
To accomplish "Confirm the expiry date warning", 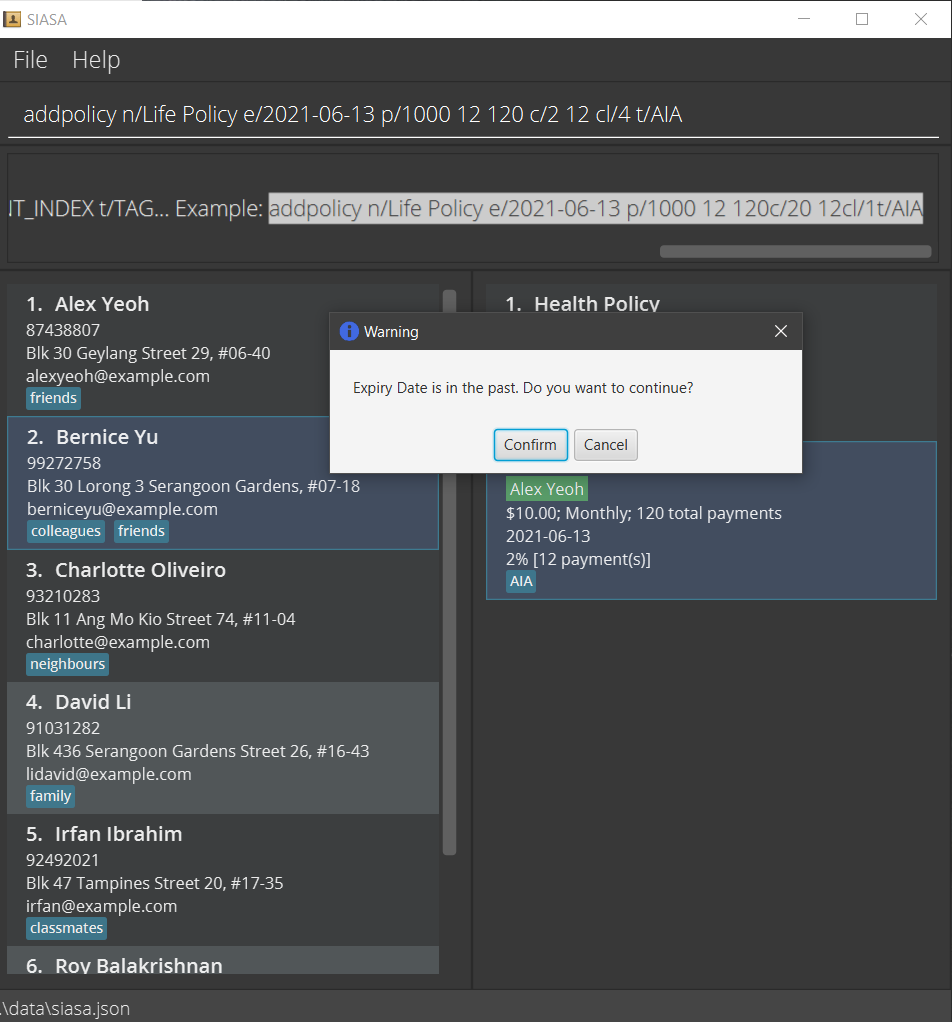I will pyautogui.click(x=530, y=445).
